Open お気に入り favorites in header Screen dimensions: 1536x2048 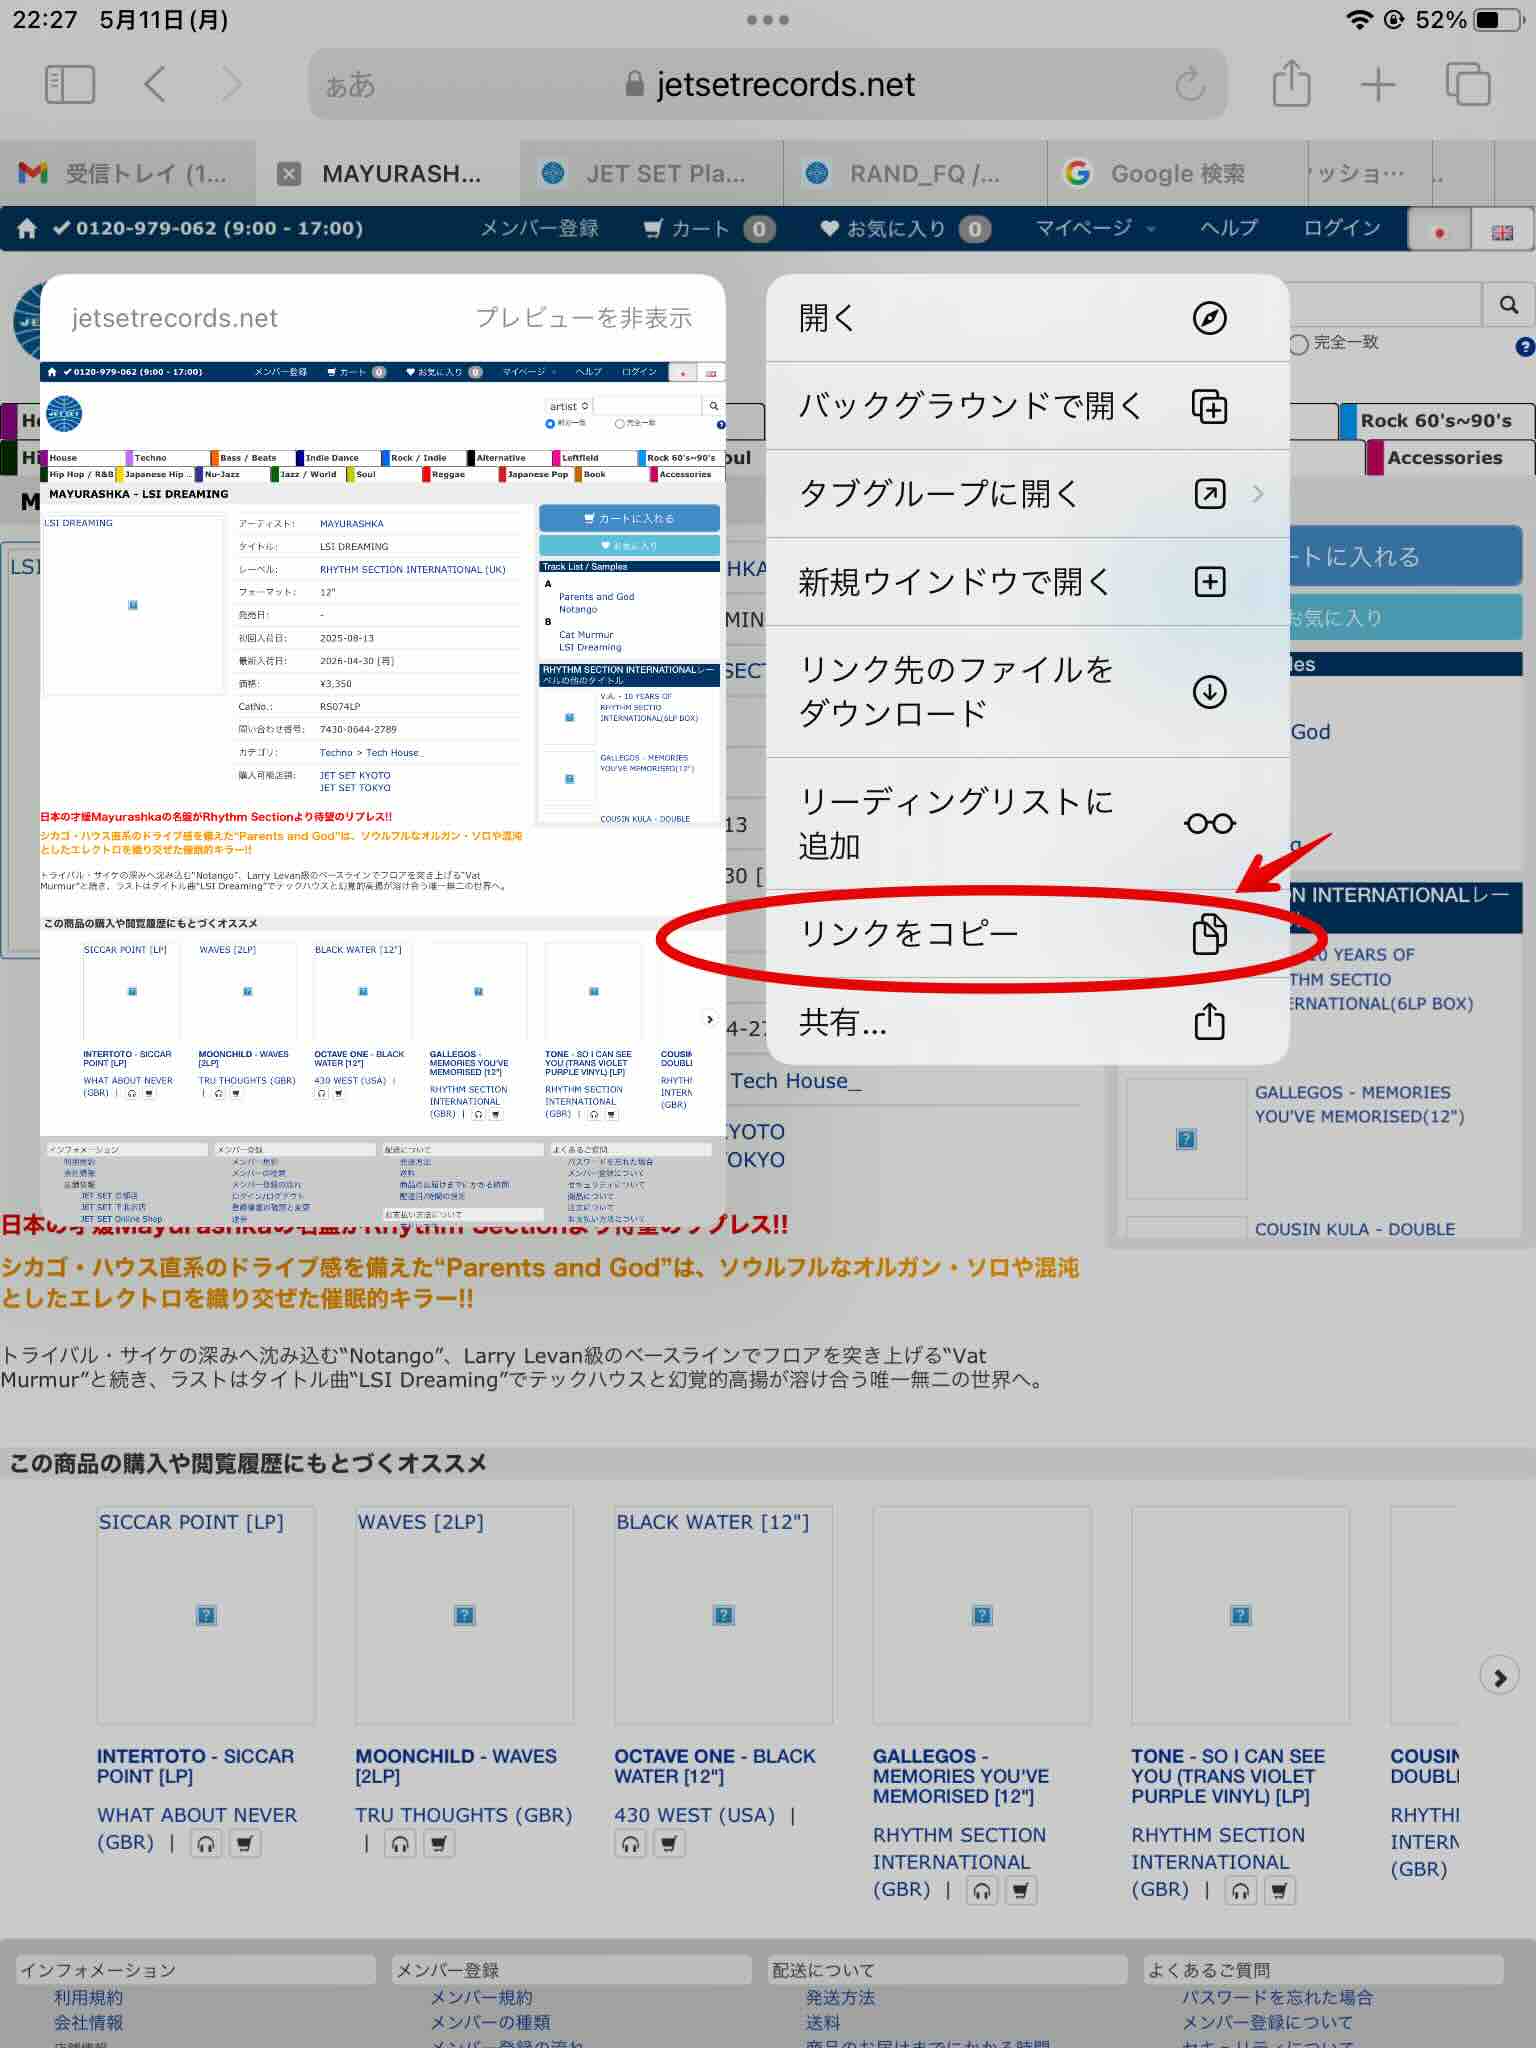[x=904, y=229]
